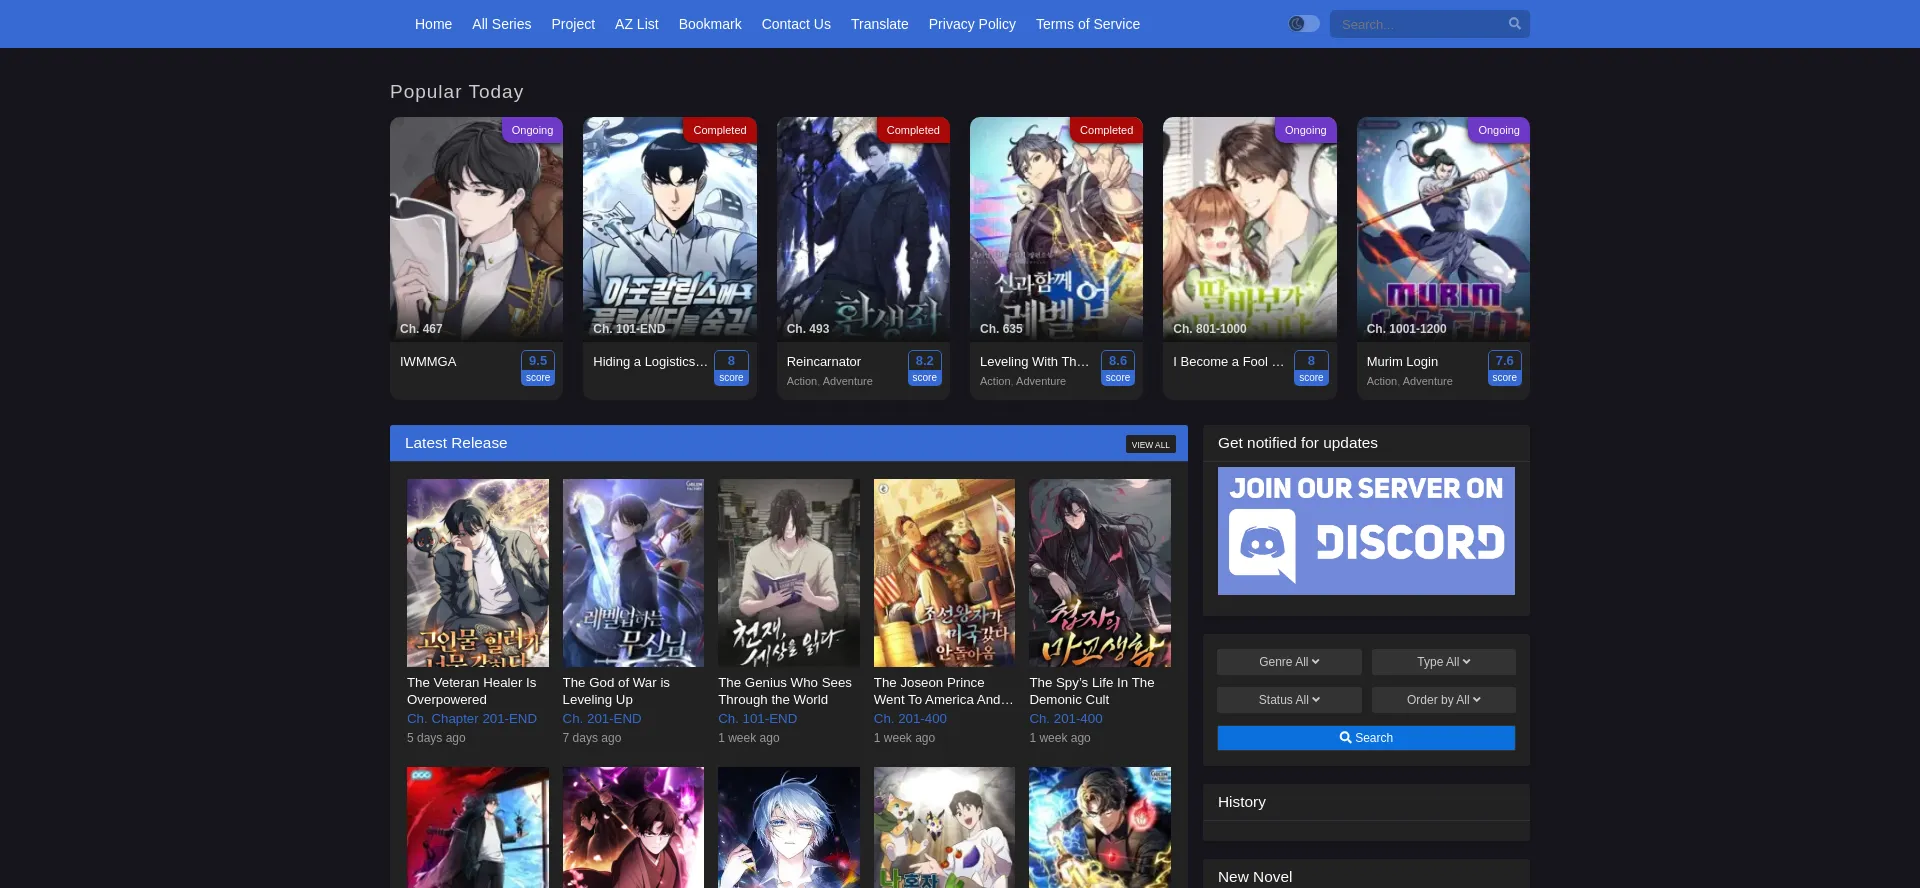Toggle dark mode switch in the header
The width and height of the screenshot is (1920, 888).
point(1304,24)
